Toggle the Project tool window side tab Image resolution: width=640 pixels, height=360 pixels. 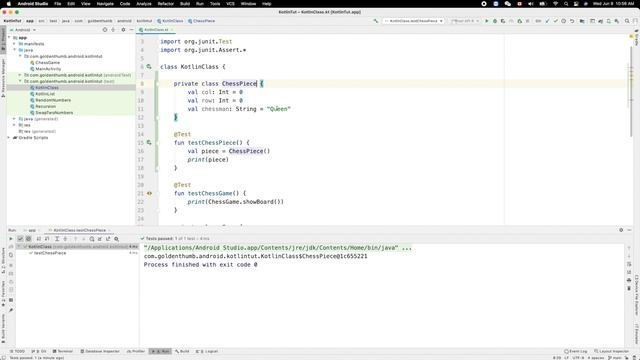coord(3,39)
